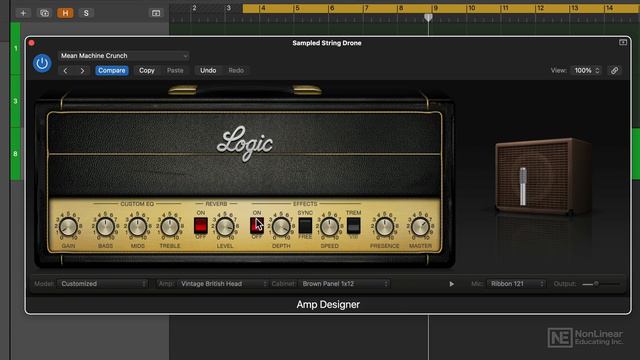Toggle the Trem/Vib switch
The width and height of the screenshot is (640, 360).
(x=353, y=226)
